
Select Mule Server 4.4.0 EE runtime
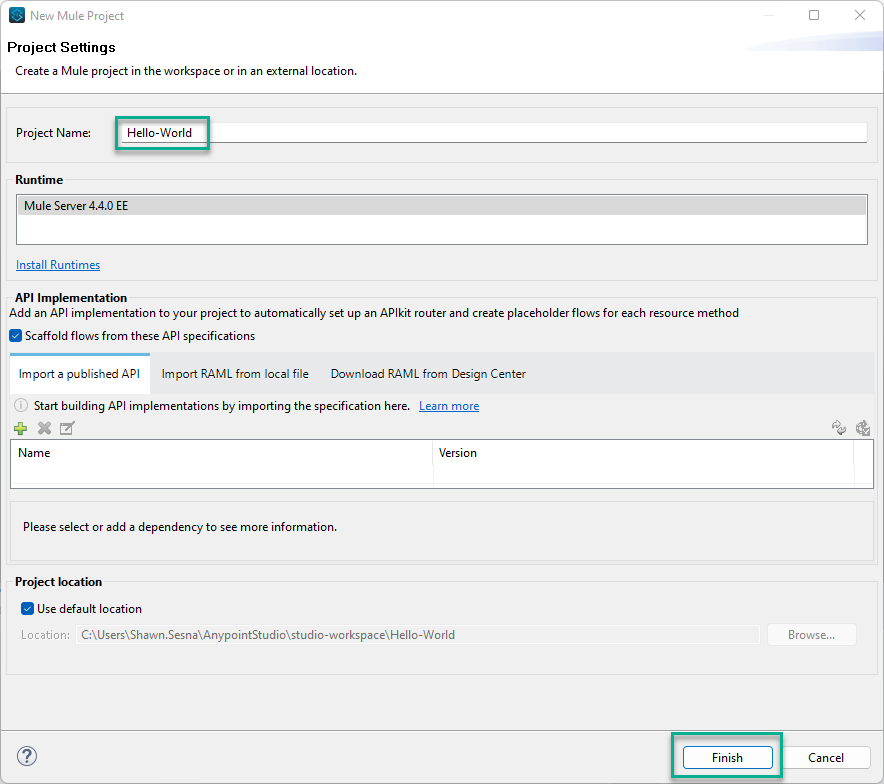tap(441, 205)
